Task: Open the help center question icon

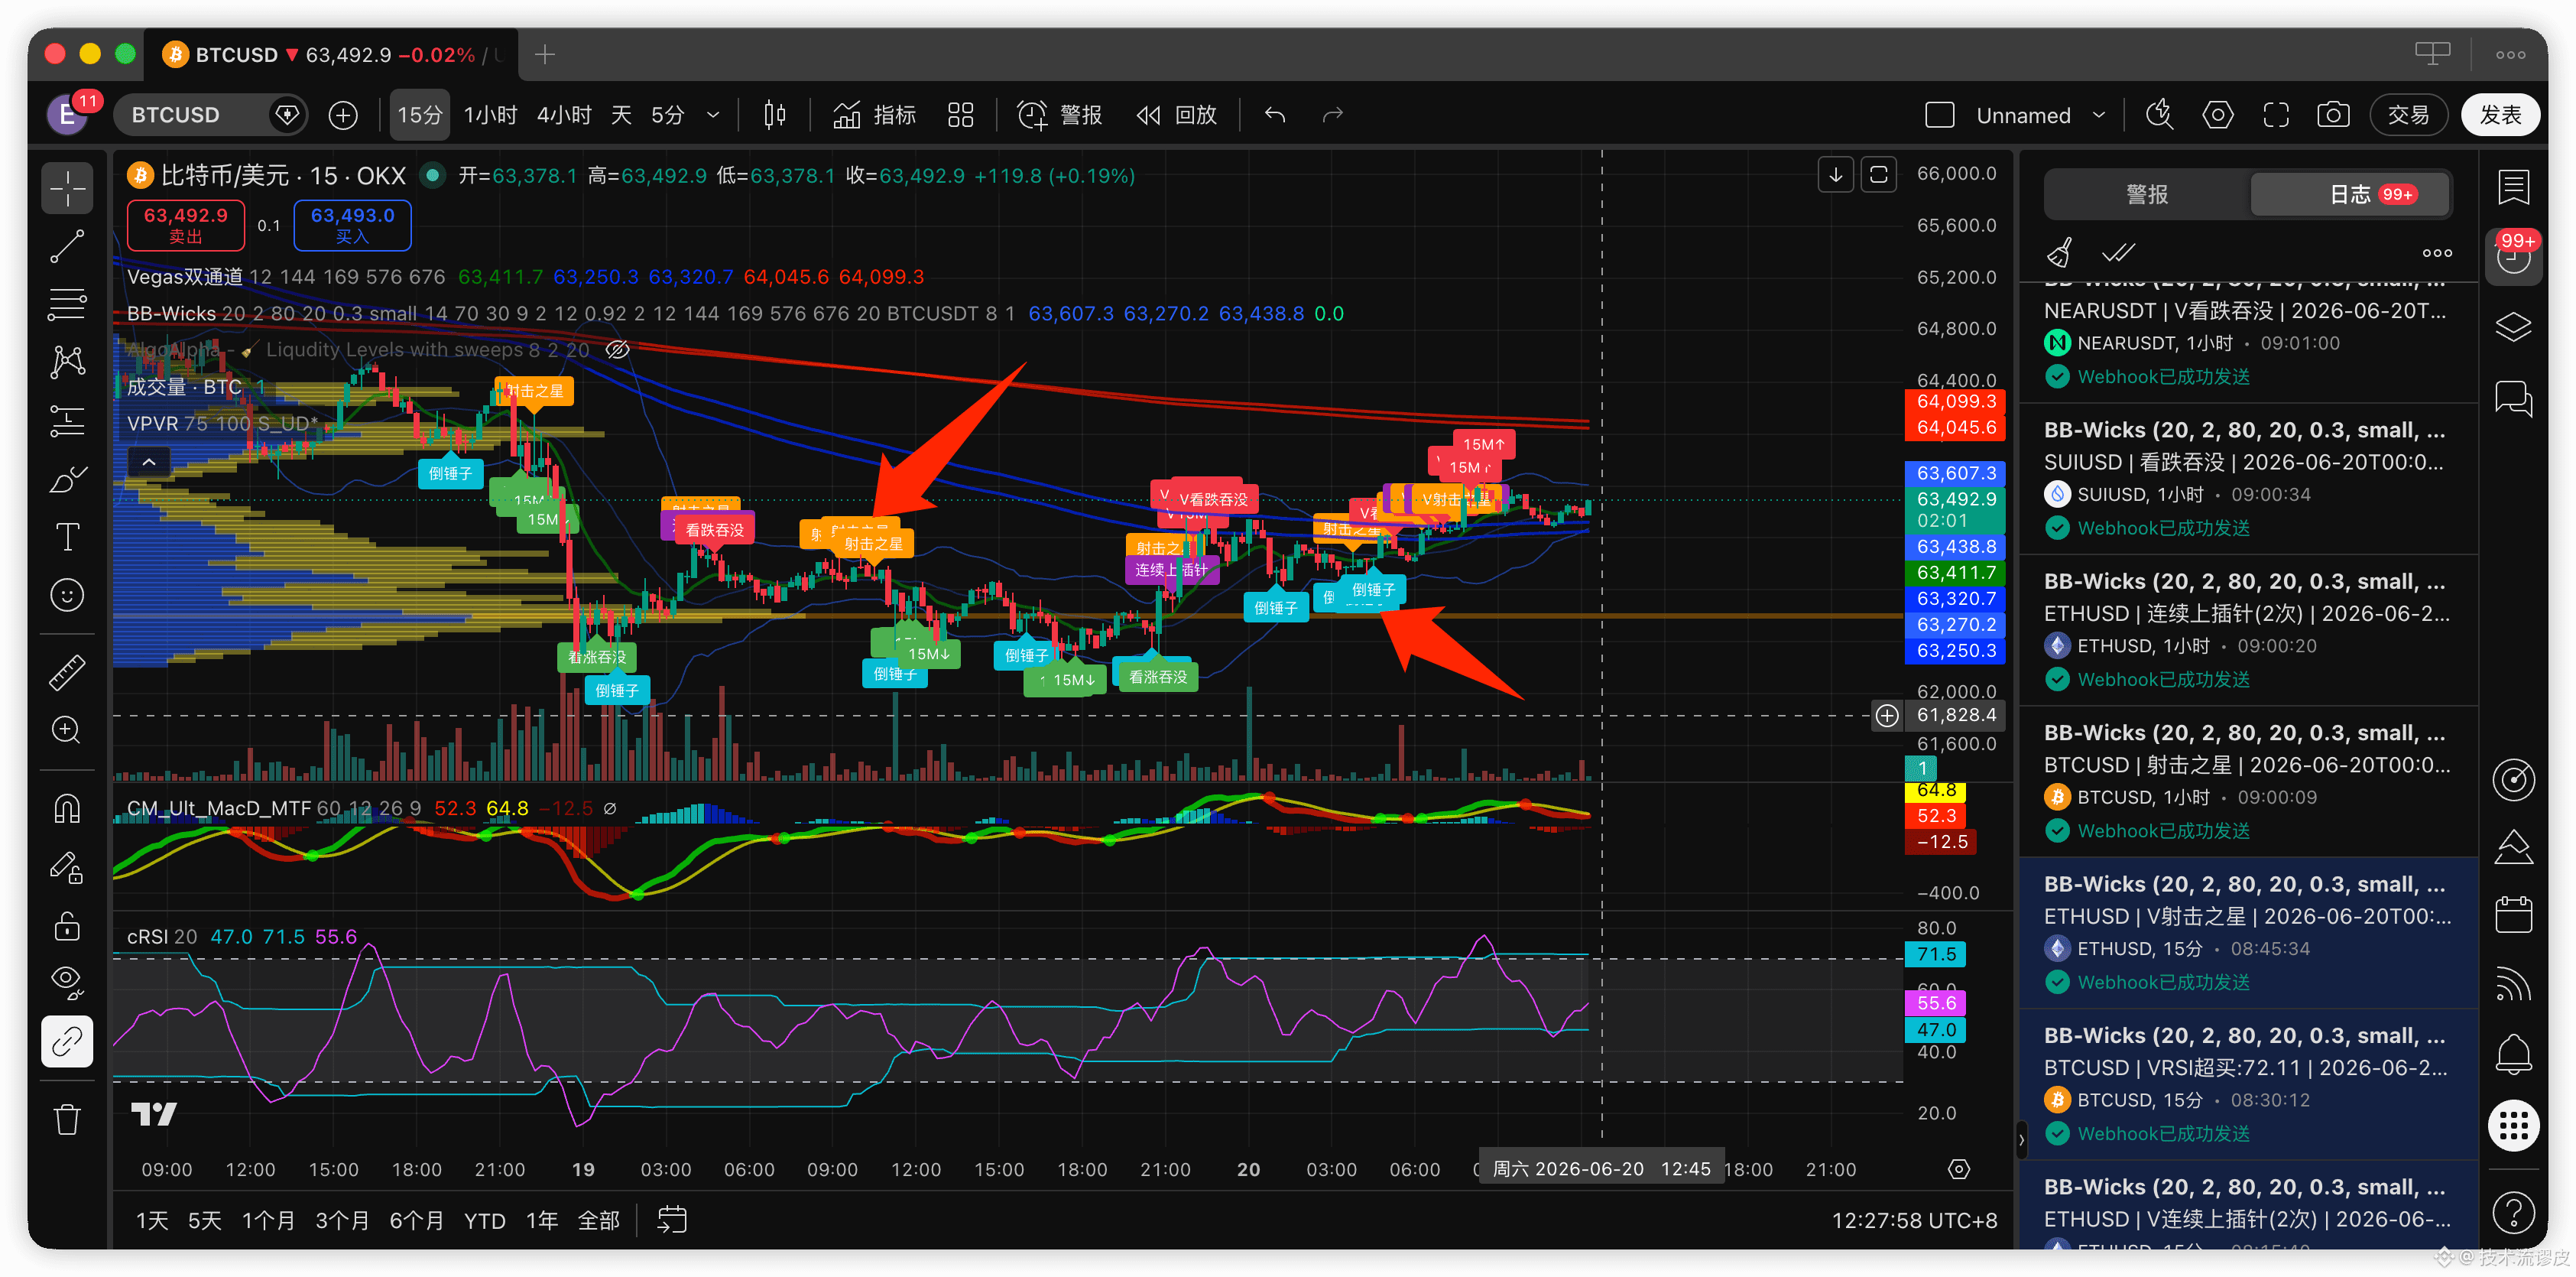Action: [2513, 1212]
